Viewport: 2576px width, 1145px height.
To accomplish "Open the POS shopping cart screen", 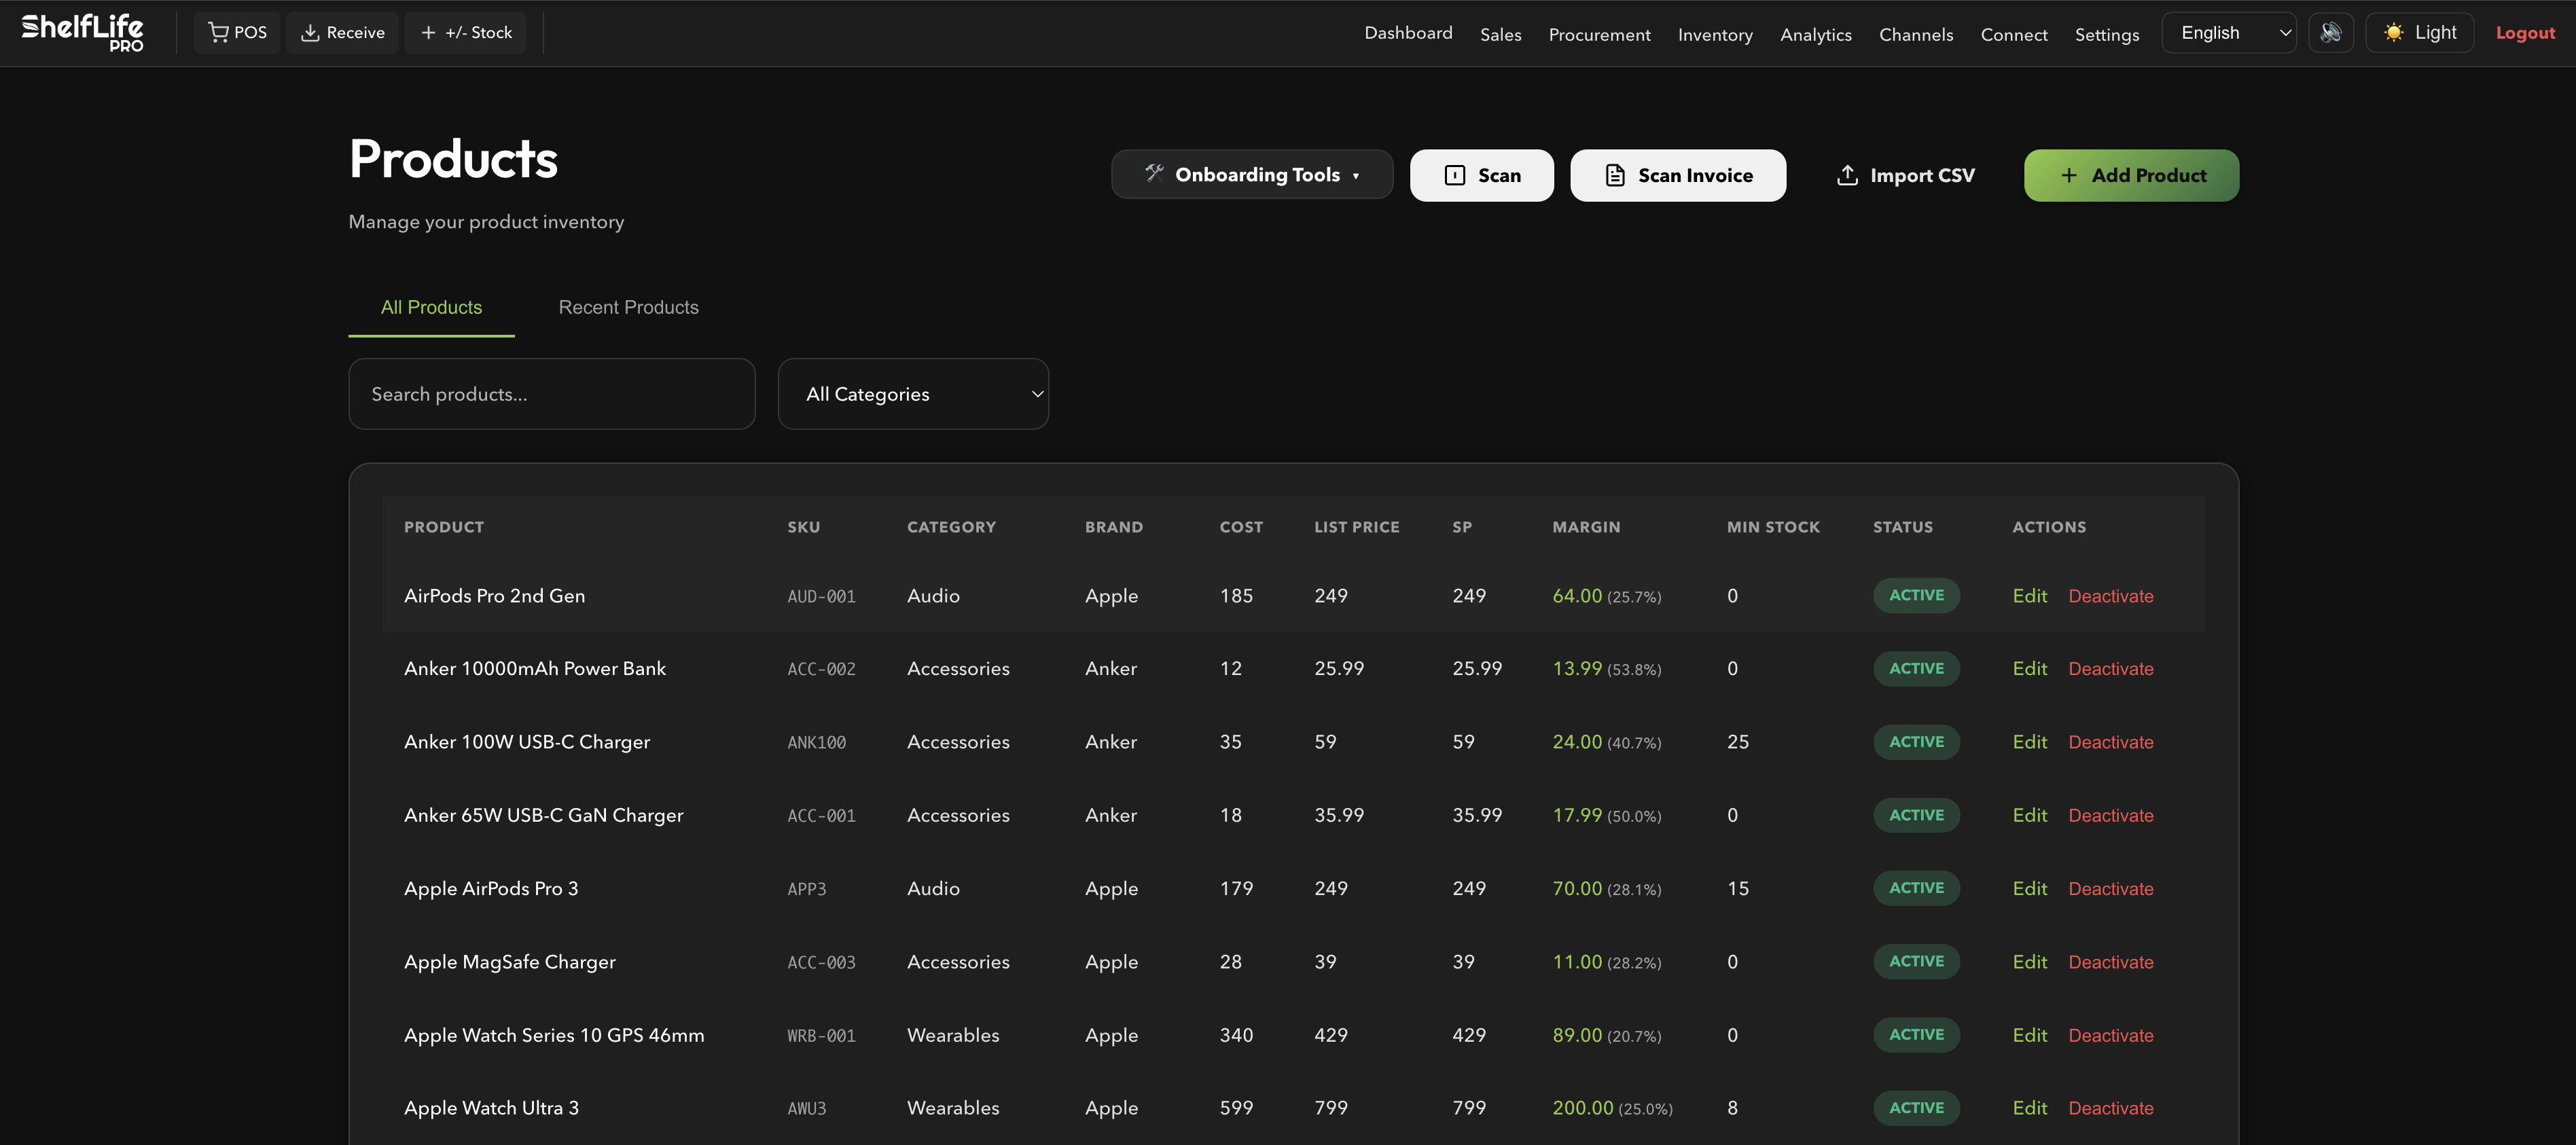I will tap(237, 32).
